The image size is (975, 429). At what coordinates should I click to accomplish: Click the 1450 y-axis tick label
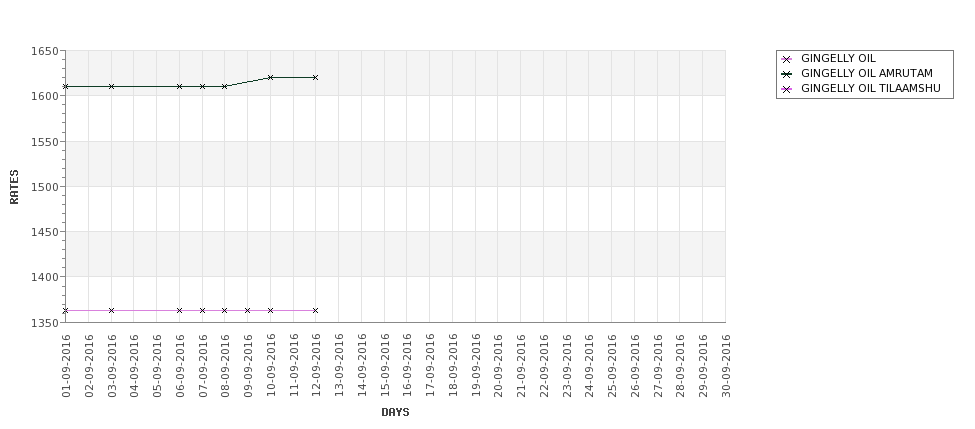tap(44, 232)
